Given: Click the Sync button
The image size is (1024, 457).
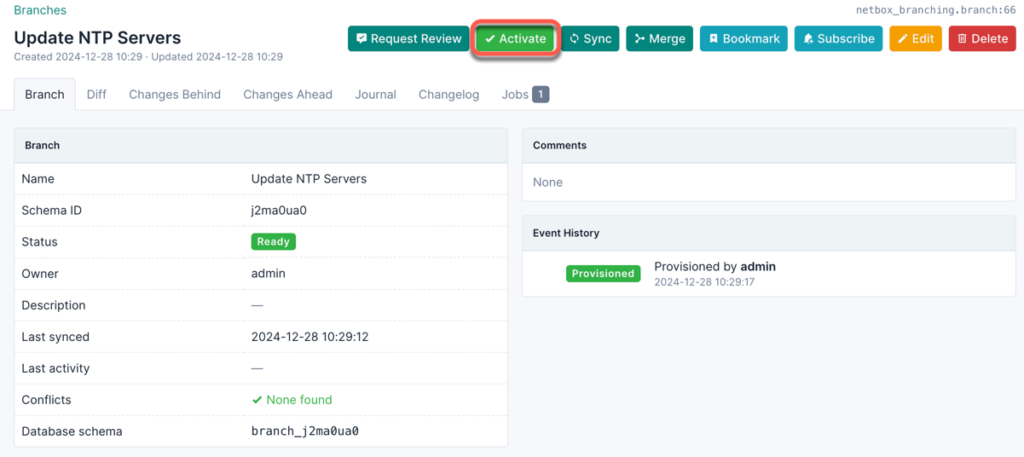Looking at the screenshot, I should pos(590,39).
